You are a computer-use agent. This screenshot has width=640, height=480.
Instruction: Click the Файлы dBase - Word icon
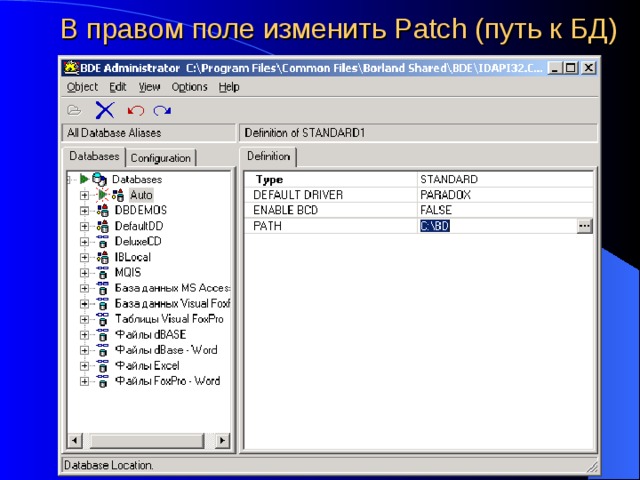pos(103,350)
